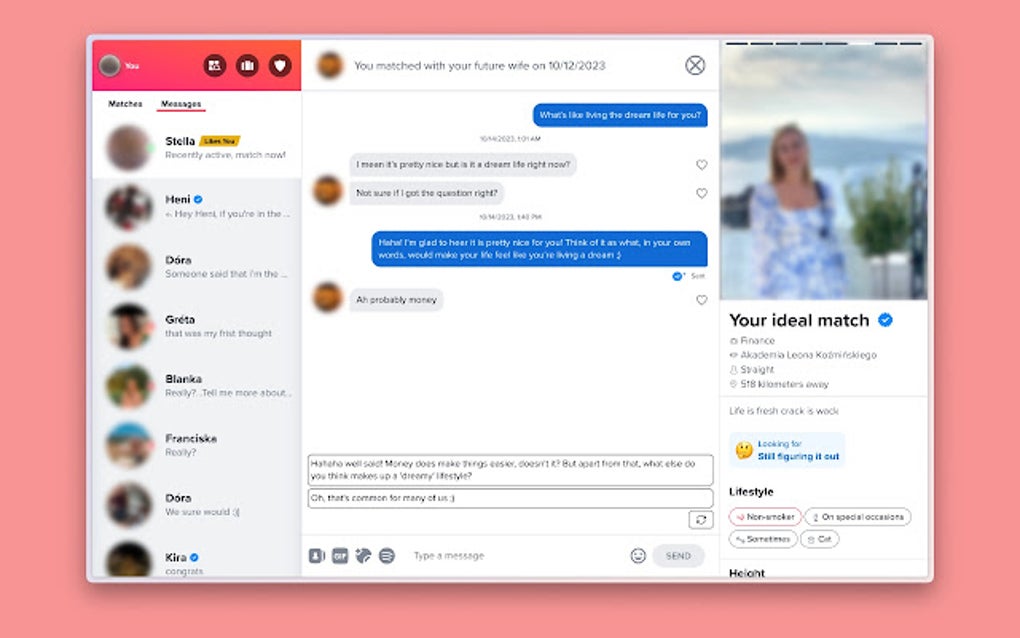Click your profile avatar labeled You

tap(110, 64)
